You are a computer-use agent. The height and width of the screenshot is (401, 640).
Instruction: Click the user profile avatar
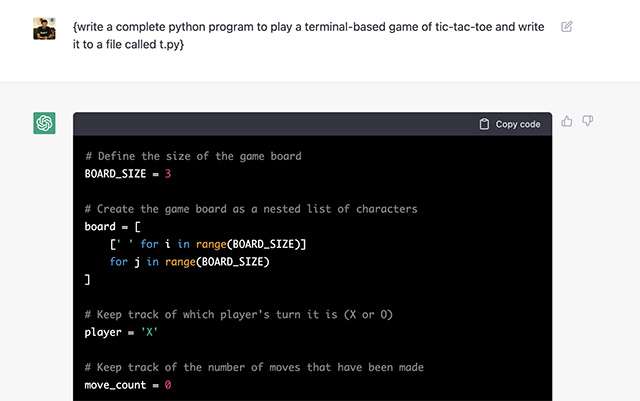pyautogui.click(x=44, y=28)
